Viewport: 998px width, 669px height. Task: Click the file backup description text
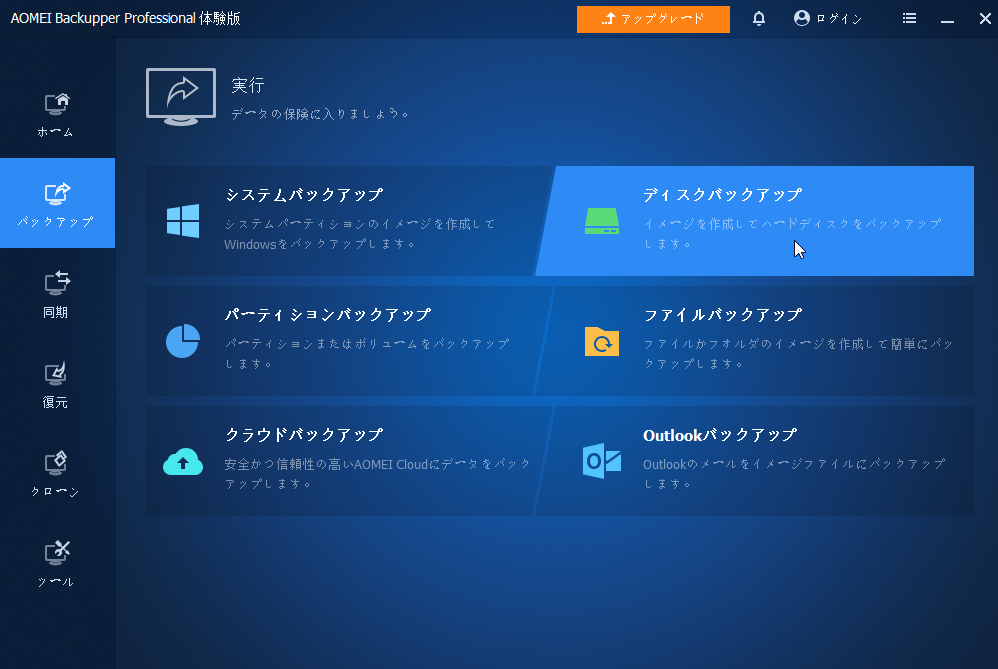pos(798,353)
